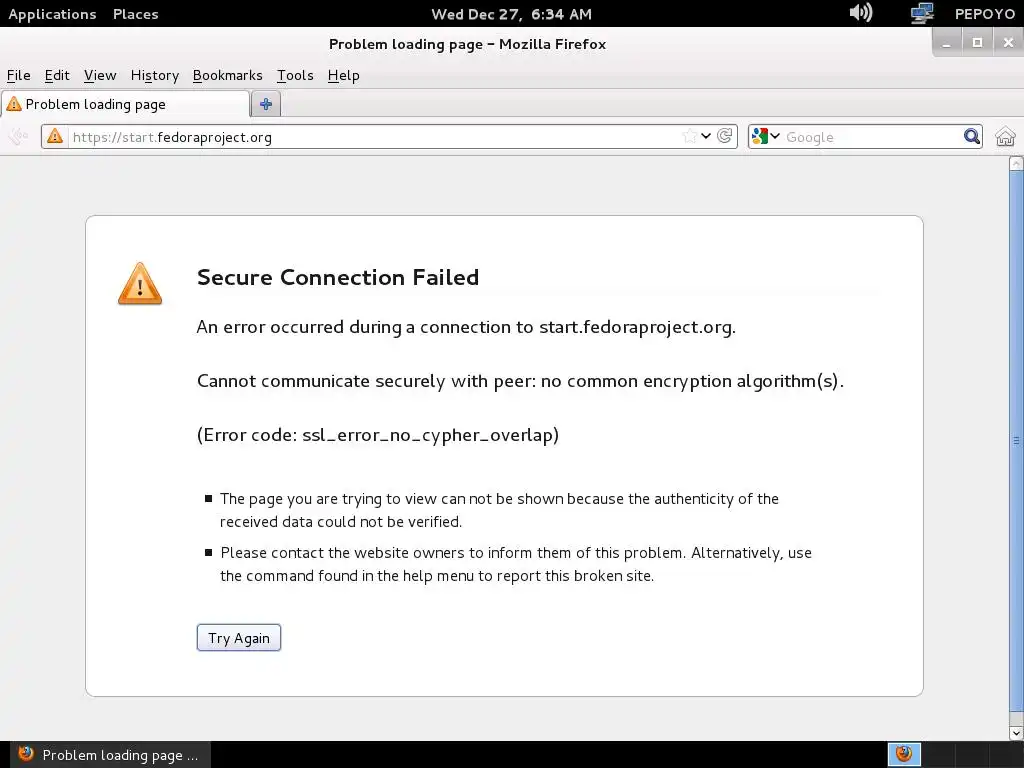Click the search magnifier icon
The image size is (1024, 768).
[x=972, y=137]
